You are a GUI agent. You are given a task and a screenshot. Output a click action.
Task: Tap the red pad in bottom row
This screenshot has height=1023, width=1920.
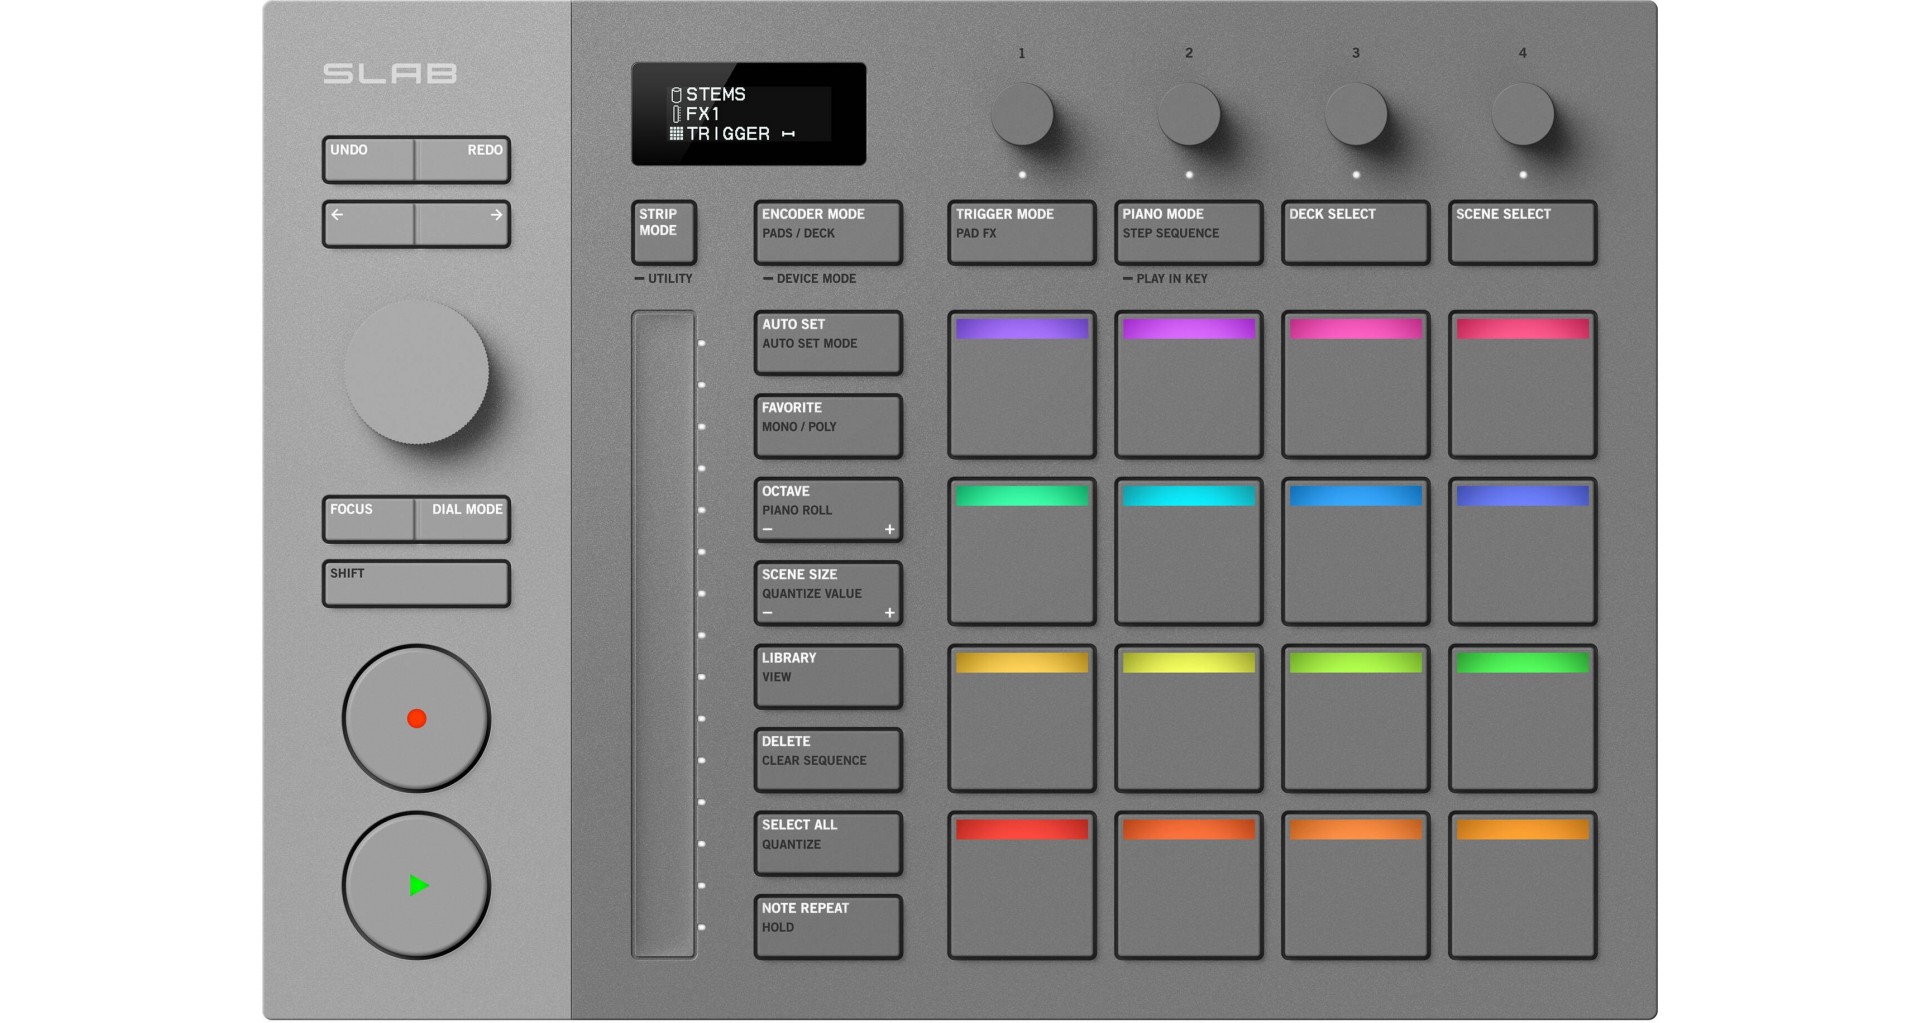tap(1021, 885)
